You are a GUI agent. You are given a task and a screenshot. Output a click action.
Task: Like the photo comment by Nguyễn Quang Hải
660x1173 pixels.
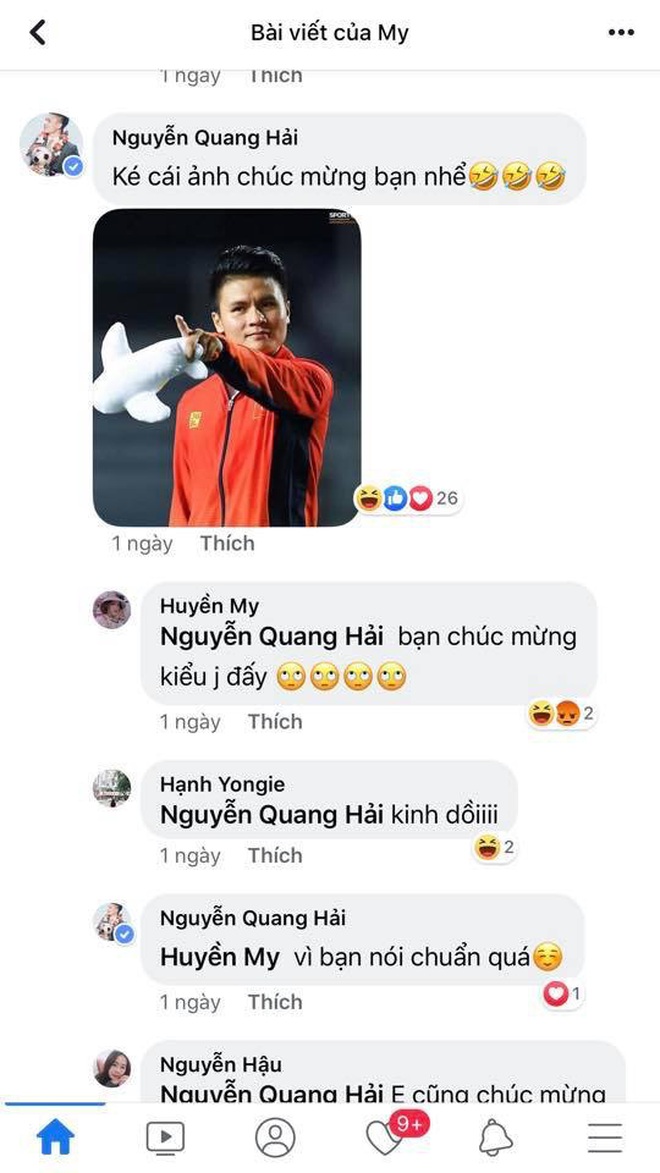tap(227, 543)
